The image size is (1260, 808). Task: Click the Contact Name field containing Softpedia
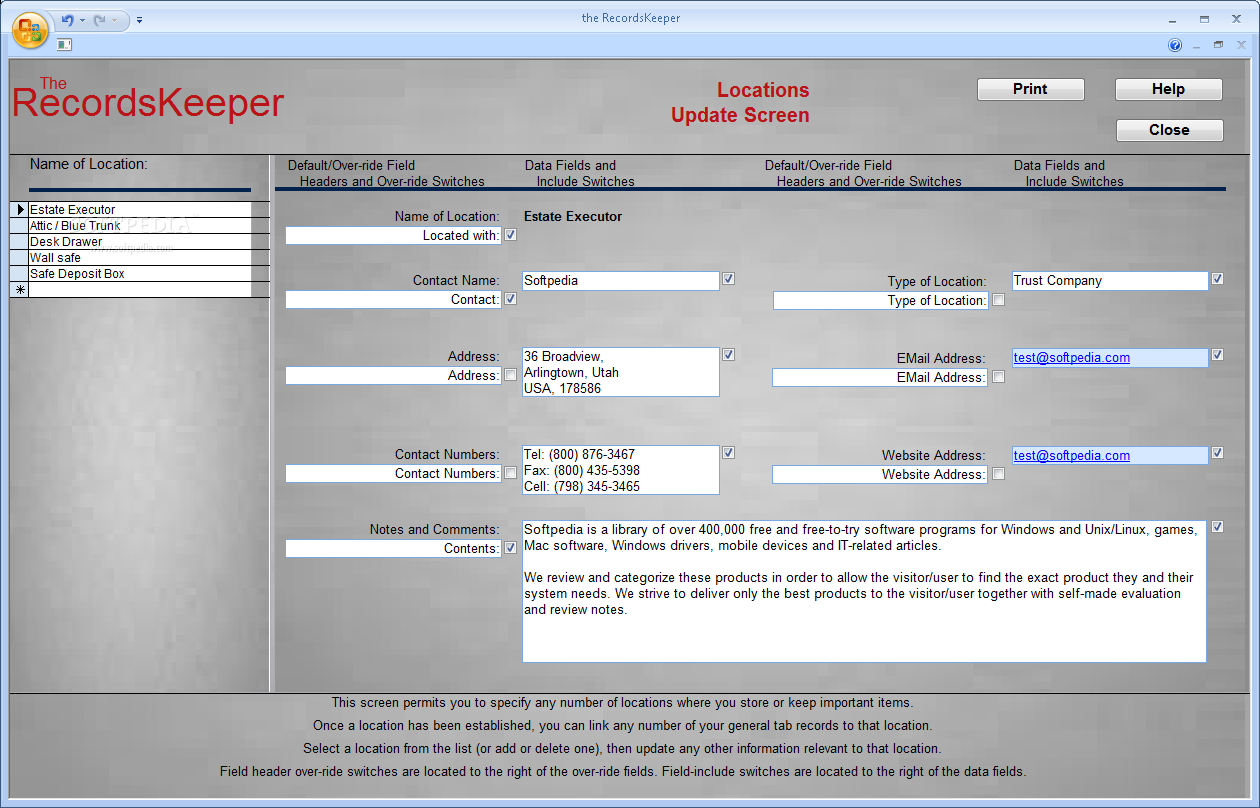(x=620, y=281)
